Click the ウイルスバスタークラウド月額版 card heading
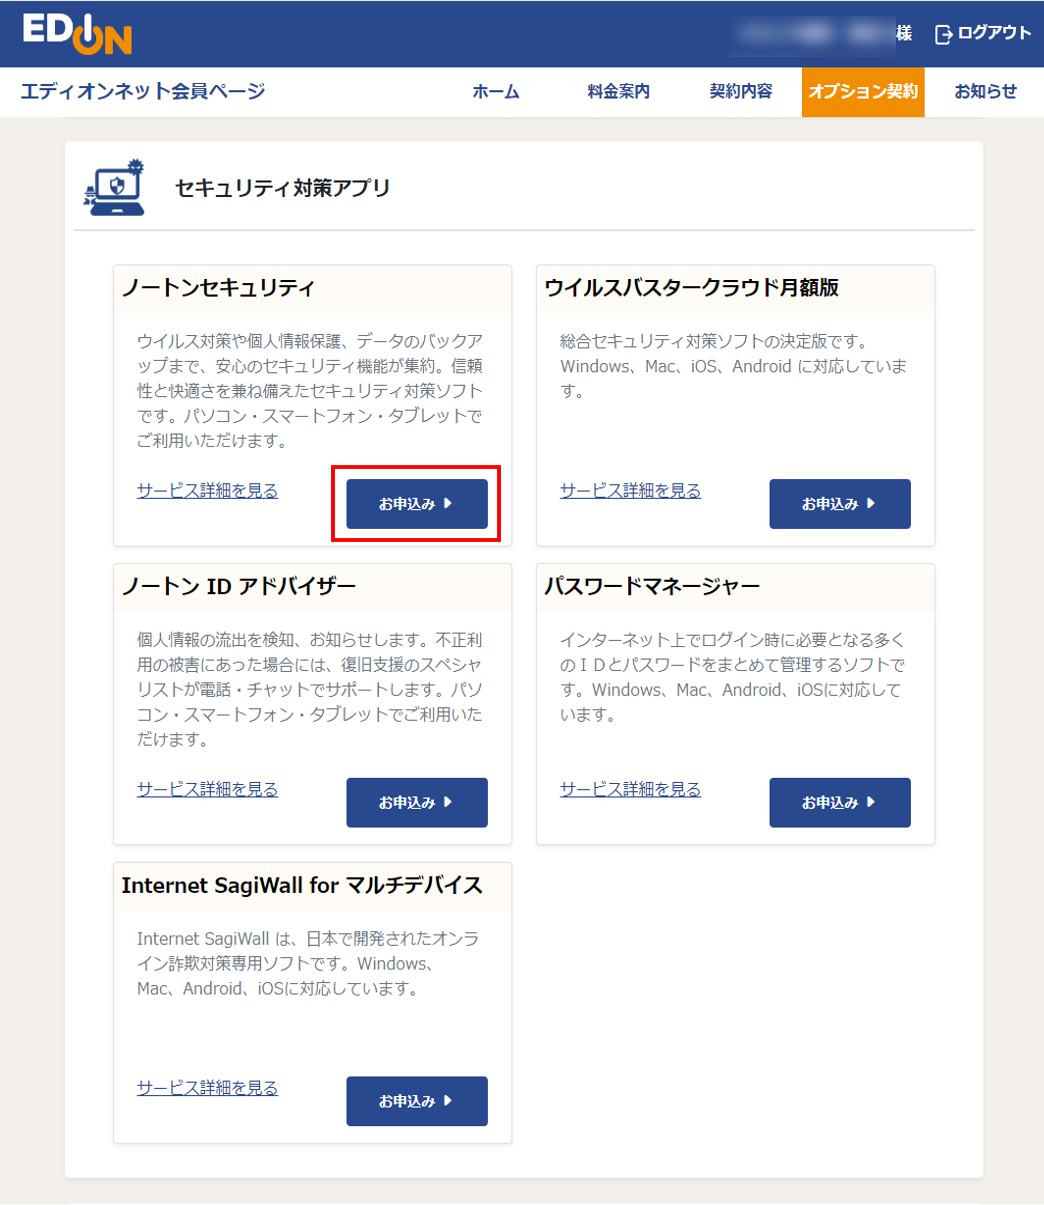 point(691,288)
